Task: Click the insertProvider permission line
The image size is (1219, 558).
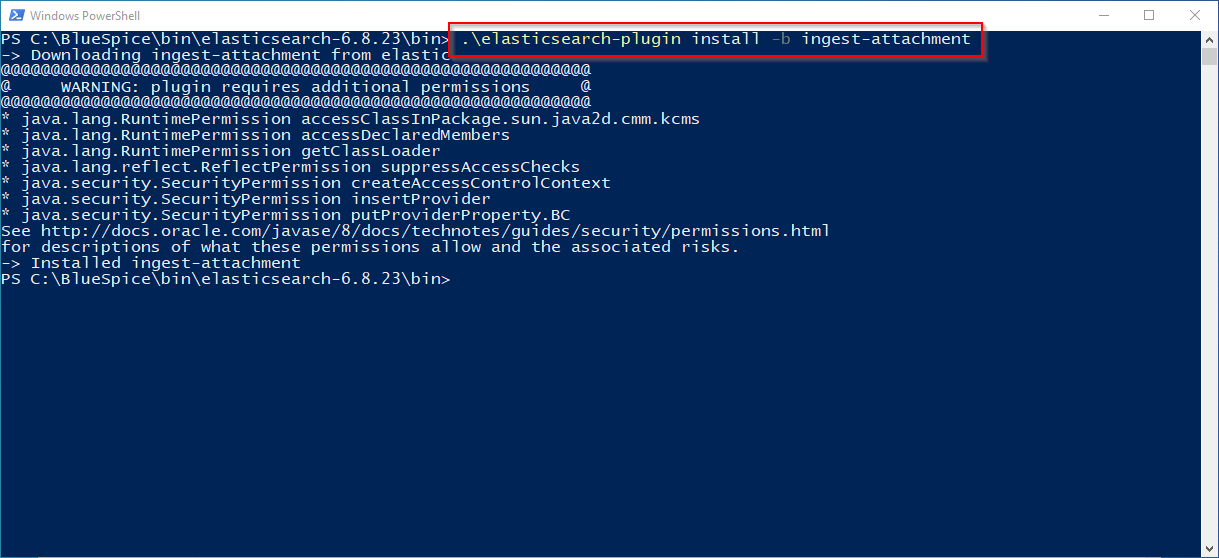Action: (255, 199)
